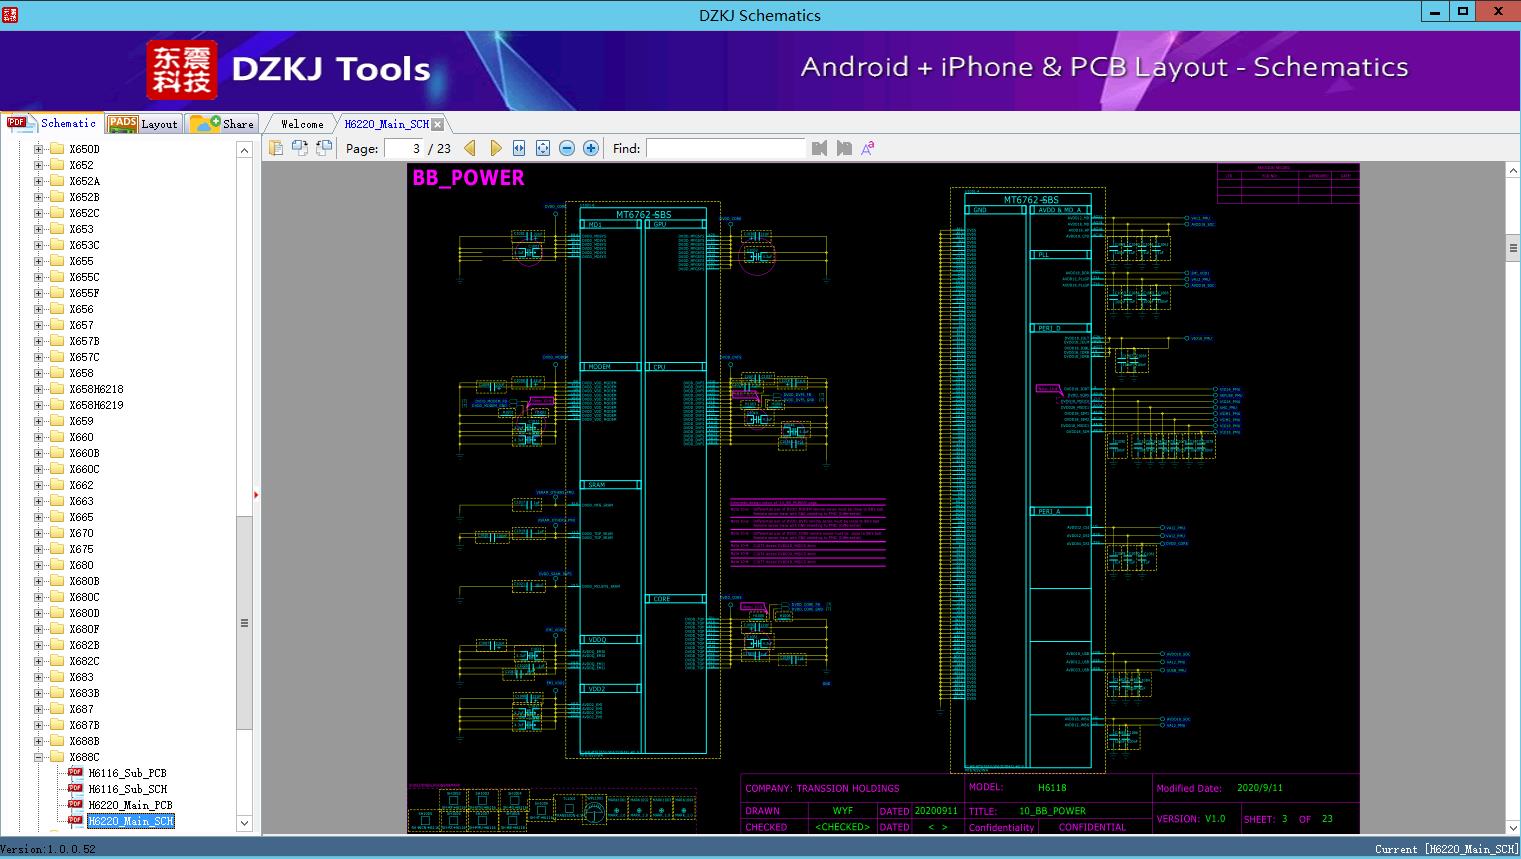Zoom out with the minus icon
Image resolution: width=1521 pixels, height=859 pixels.
(567, 148)
